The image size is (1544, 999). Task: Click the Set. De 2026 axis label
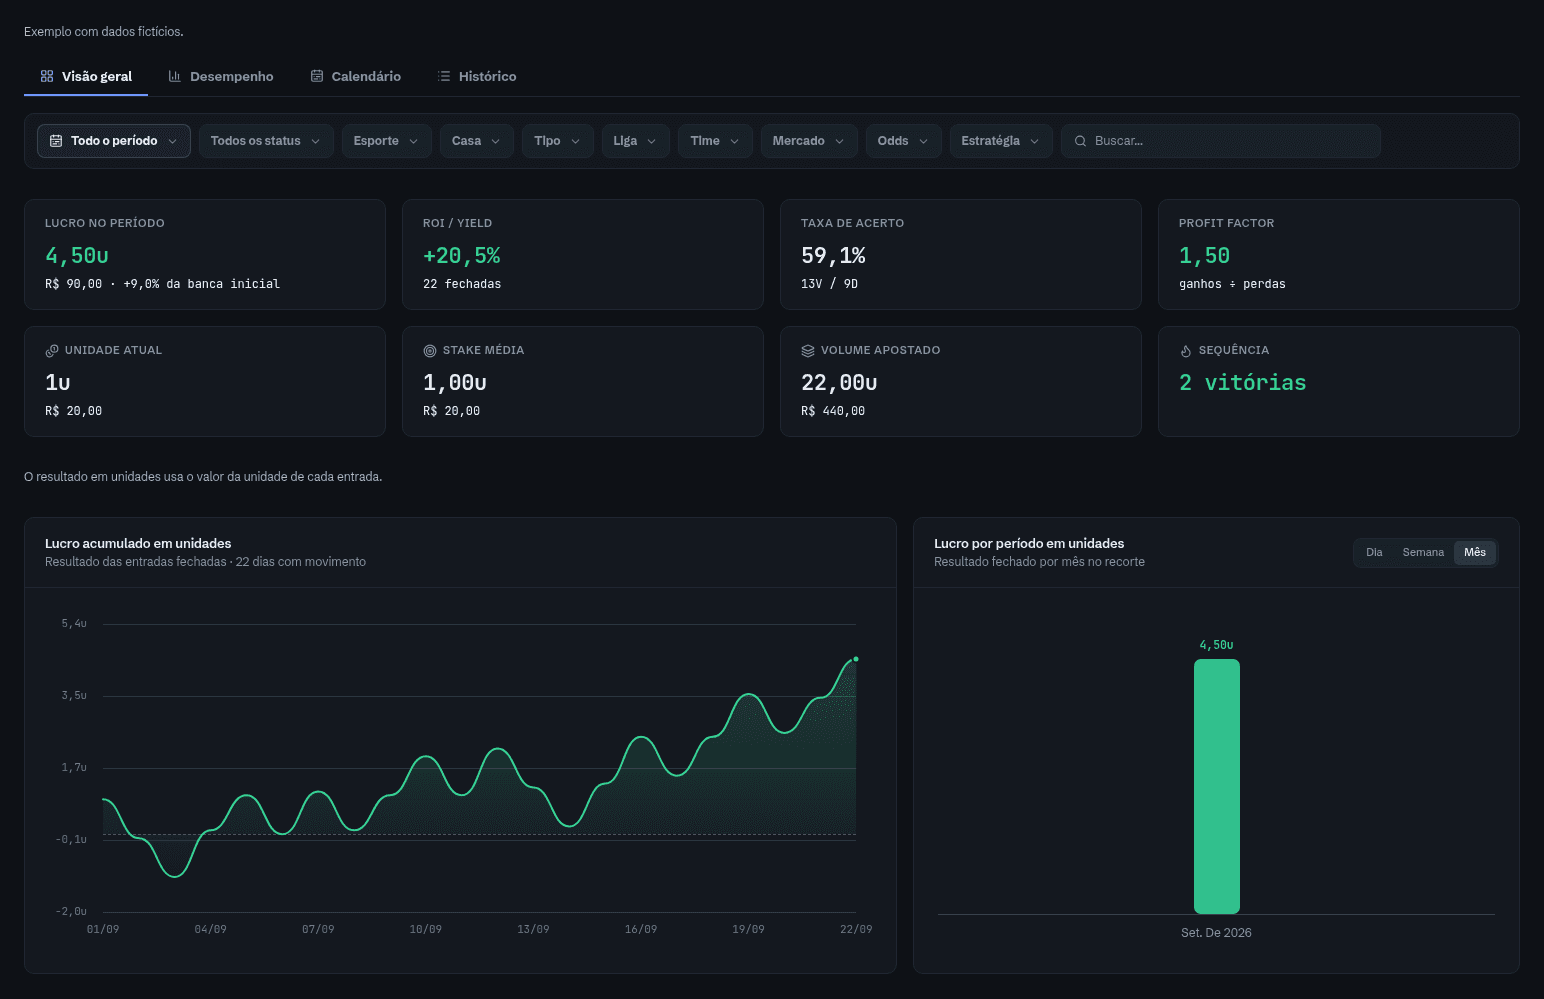coord(1216,933)
